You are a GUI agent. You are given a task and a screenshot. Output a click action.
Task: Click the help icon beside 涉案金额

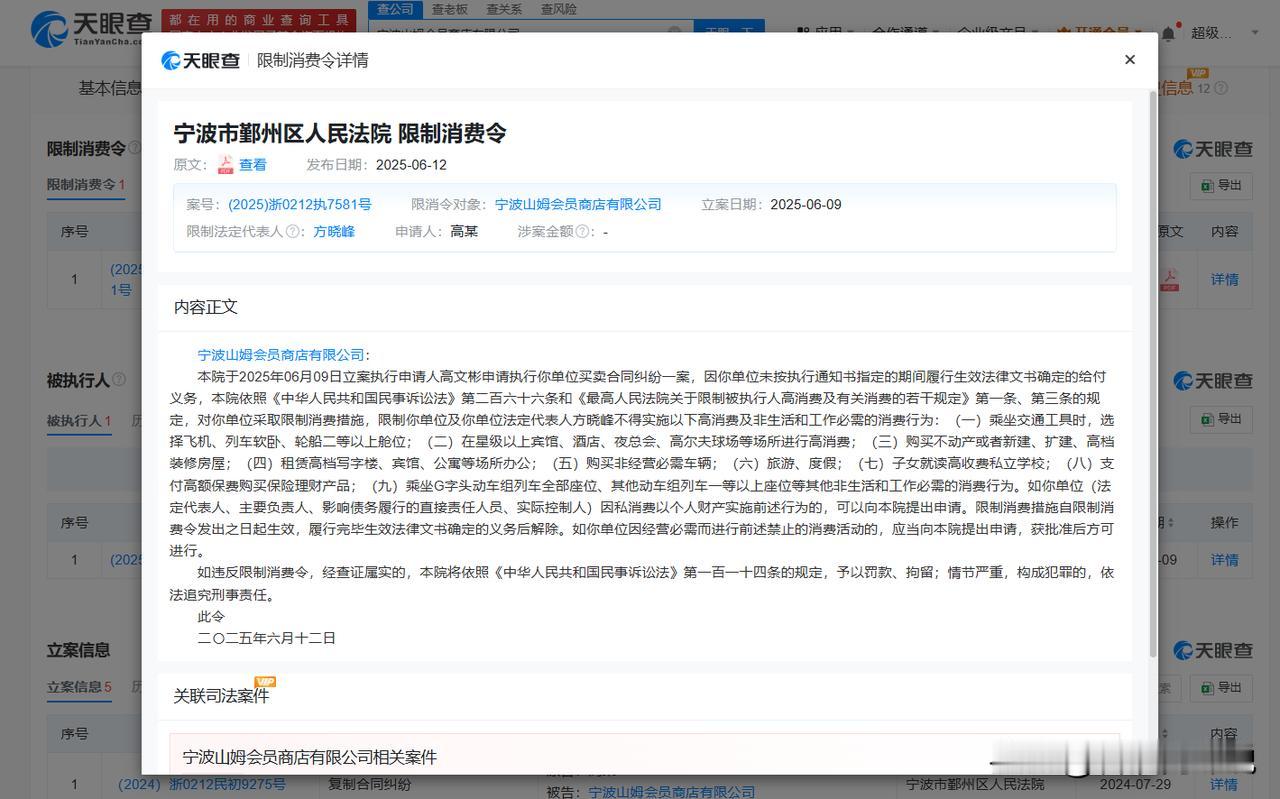582,231
